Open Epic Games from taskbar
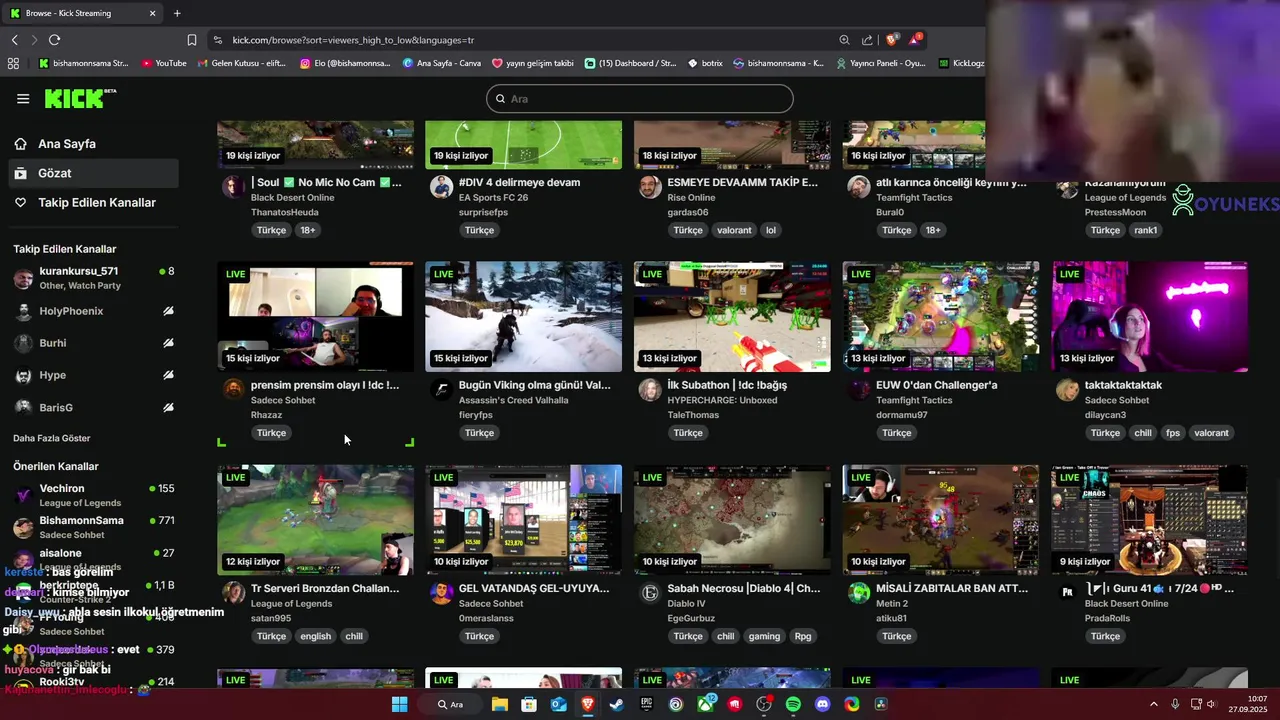Screen dimensions: 1280x720 coord(646,704)
